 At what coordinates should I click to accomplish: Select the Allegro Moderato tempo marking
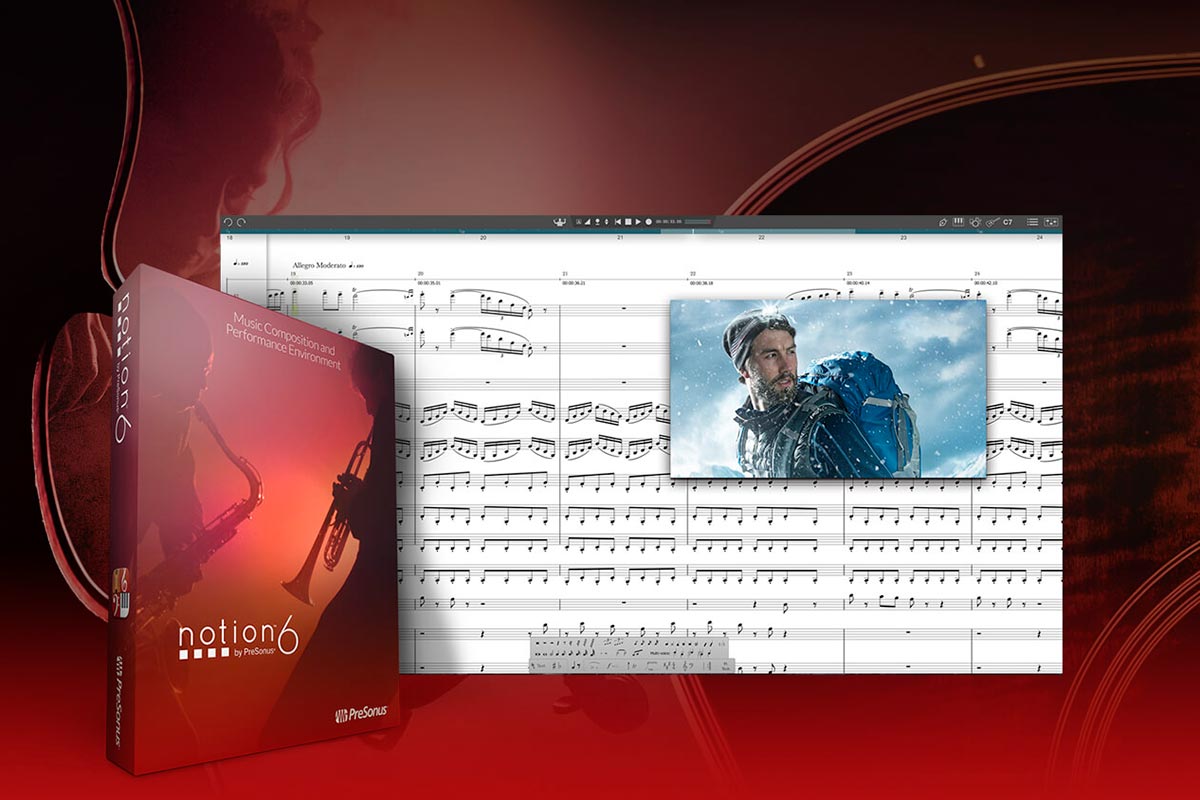point(318,265)
